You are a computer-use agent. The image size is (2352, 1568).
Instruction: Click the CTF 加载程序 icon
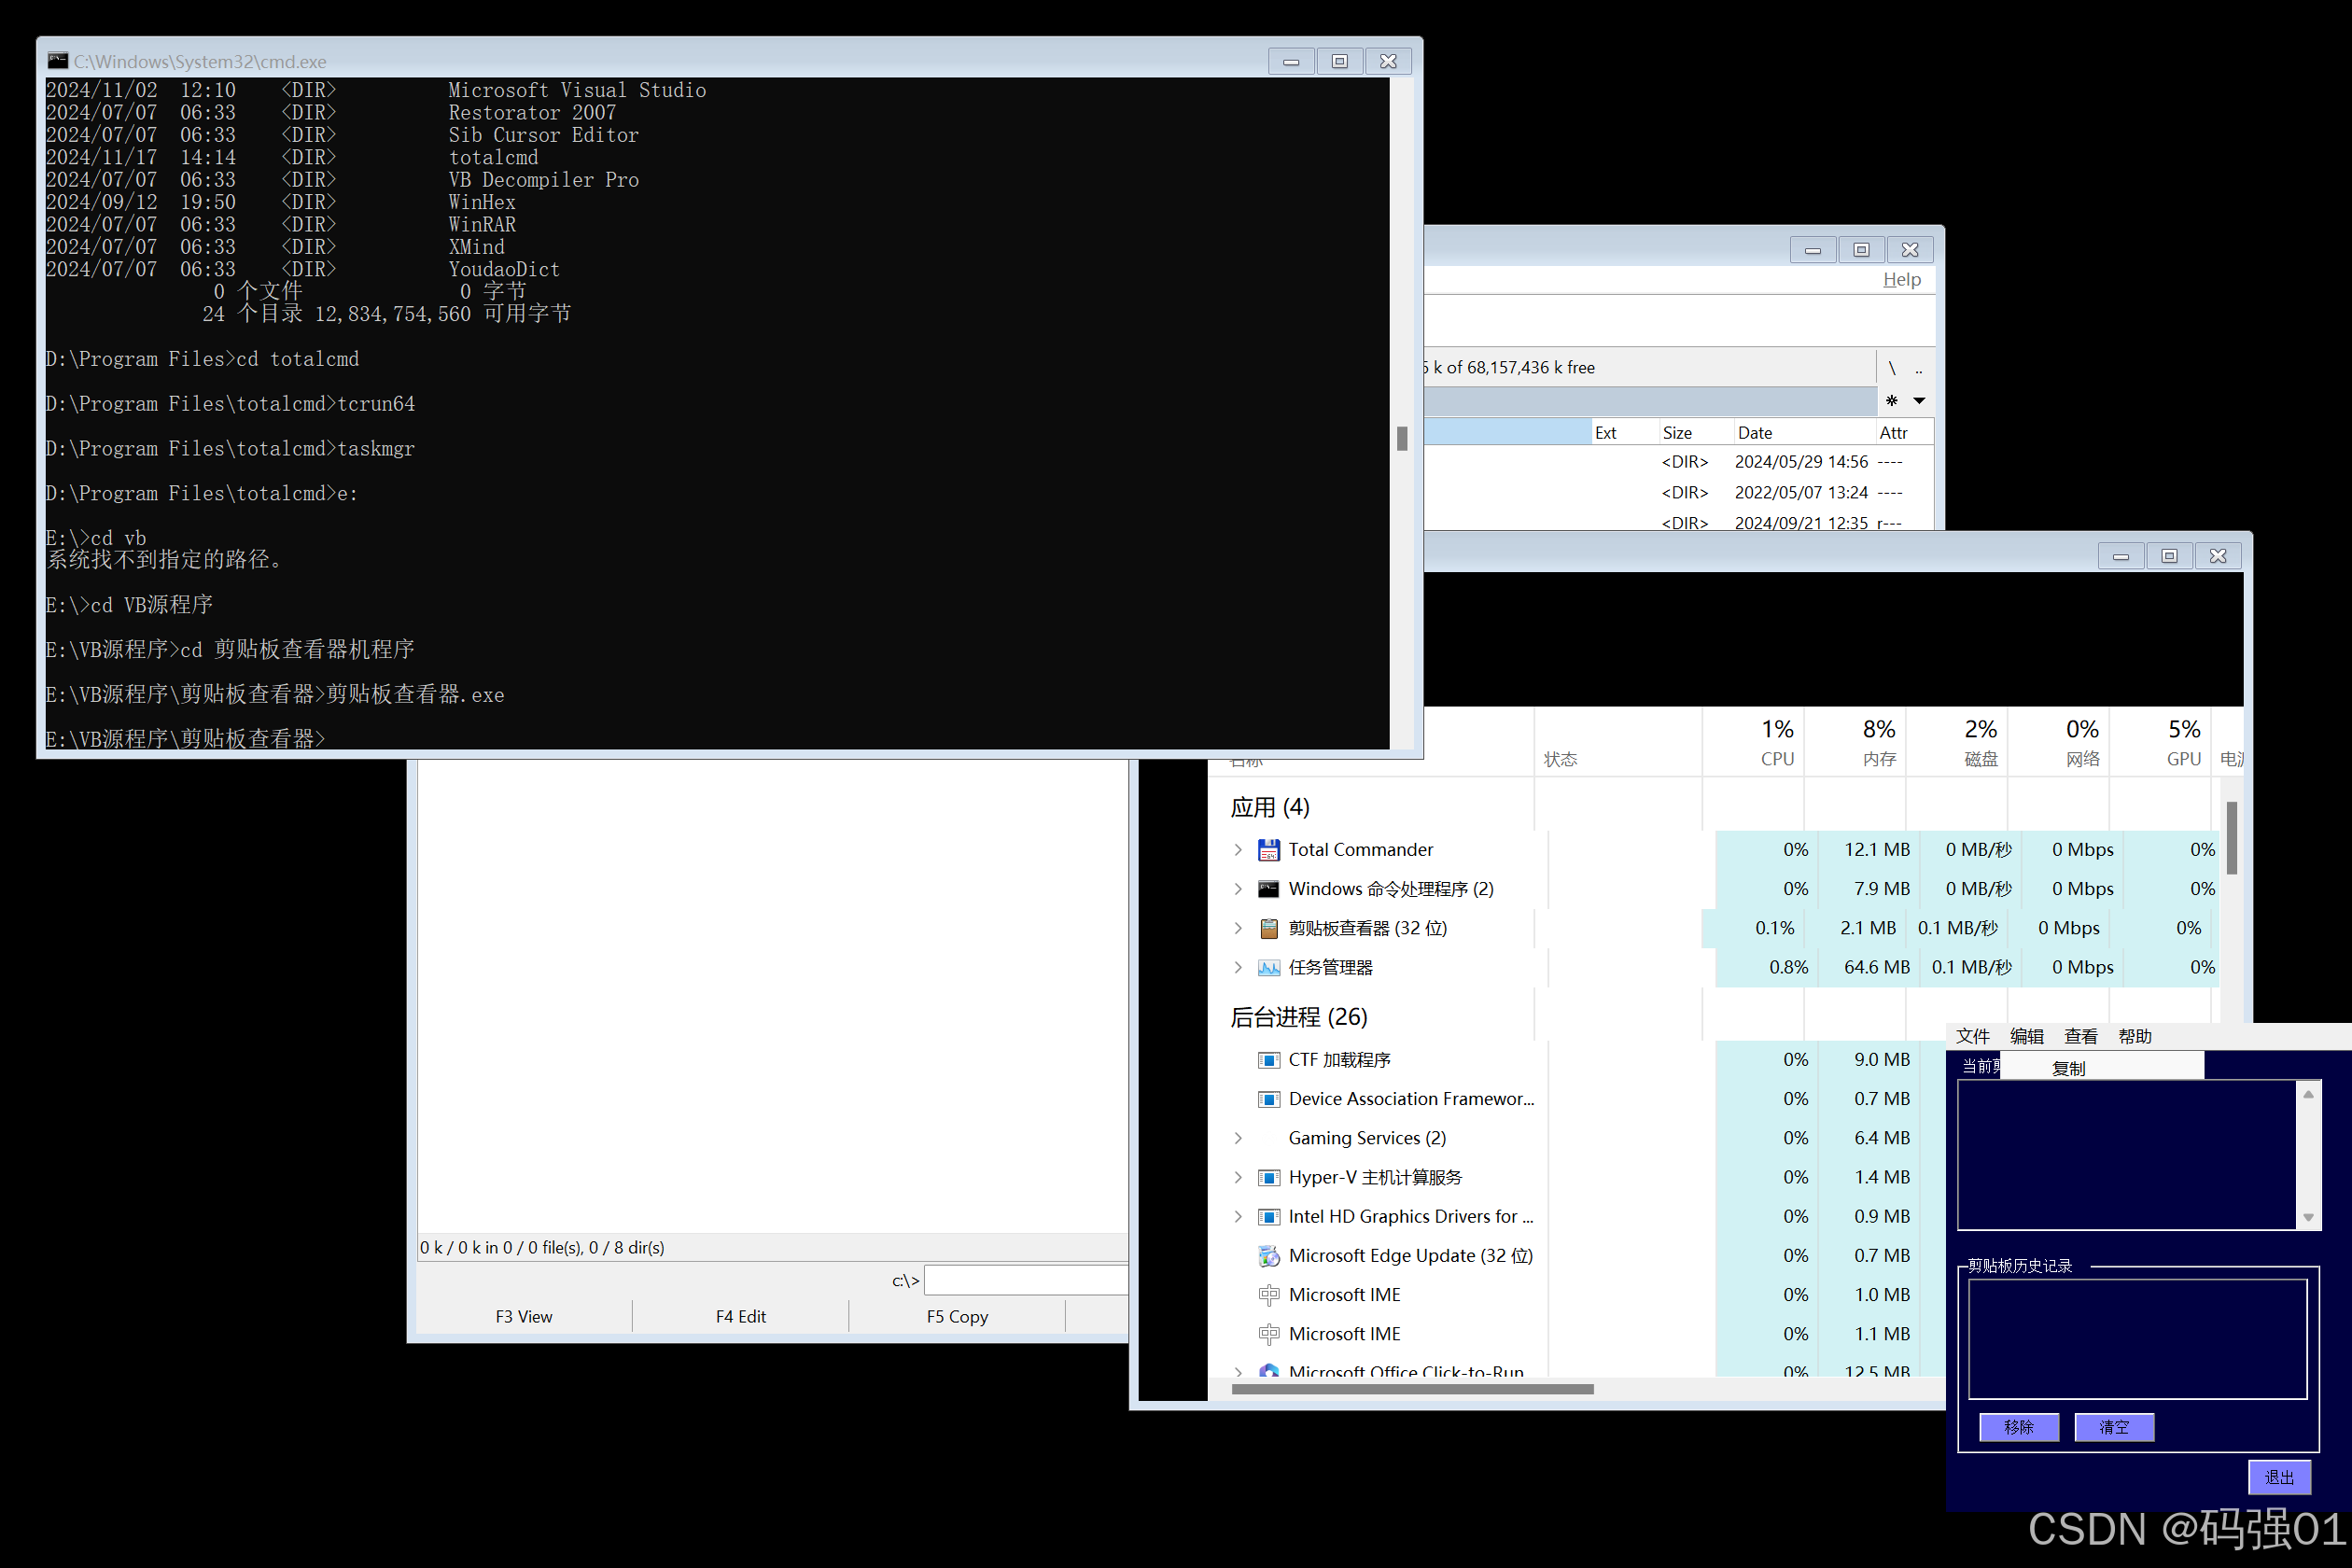coord(1269,1059)
